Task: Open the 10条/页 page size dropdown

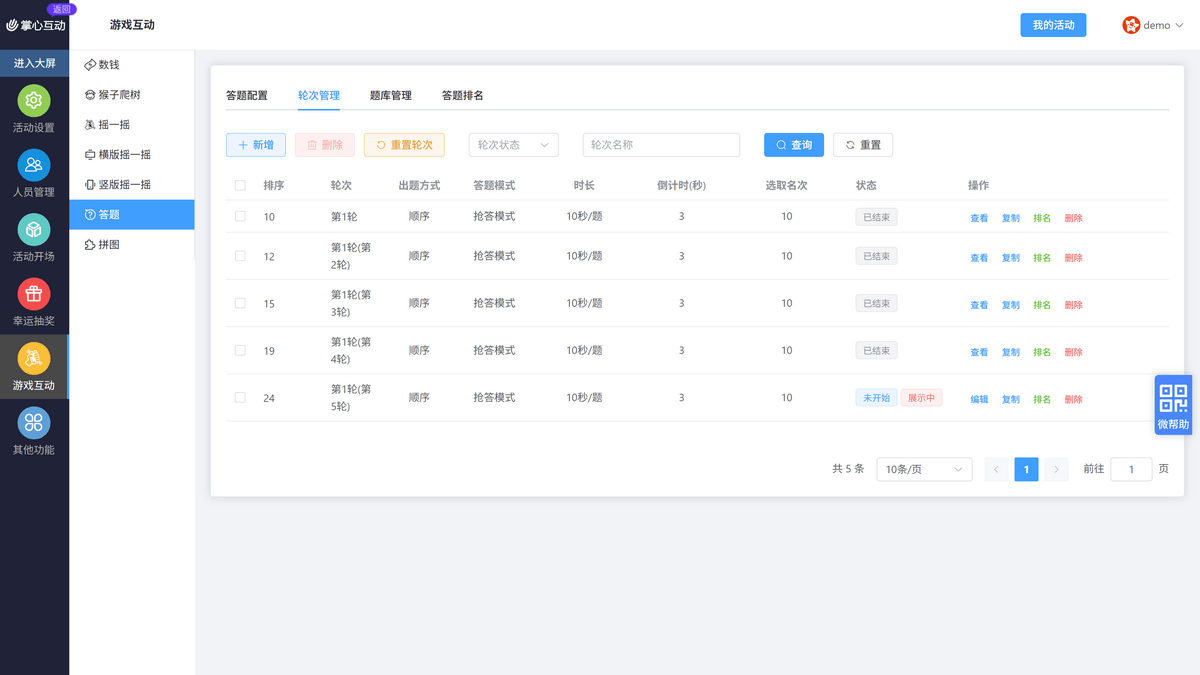Action: pyautogui.click(x=924, y=469)
